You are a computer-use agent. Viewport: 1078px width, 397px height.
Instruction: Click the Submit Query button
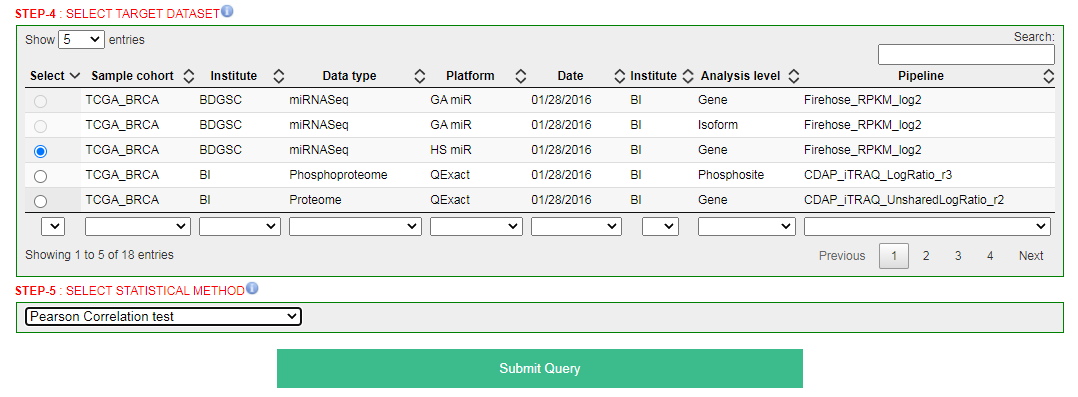pyautogui.click(x=540, y=368)
